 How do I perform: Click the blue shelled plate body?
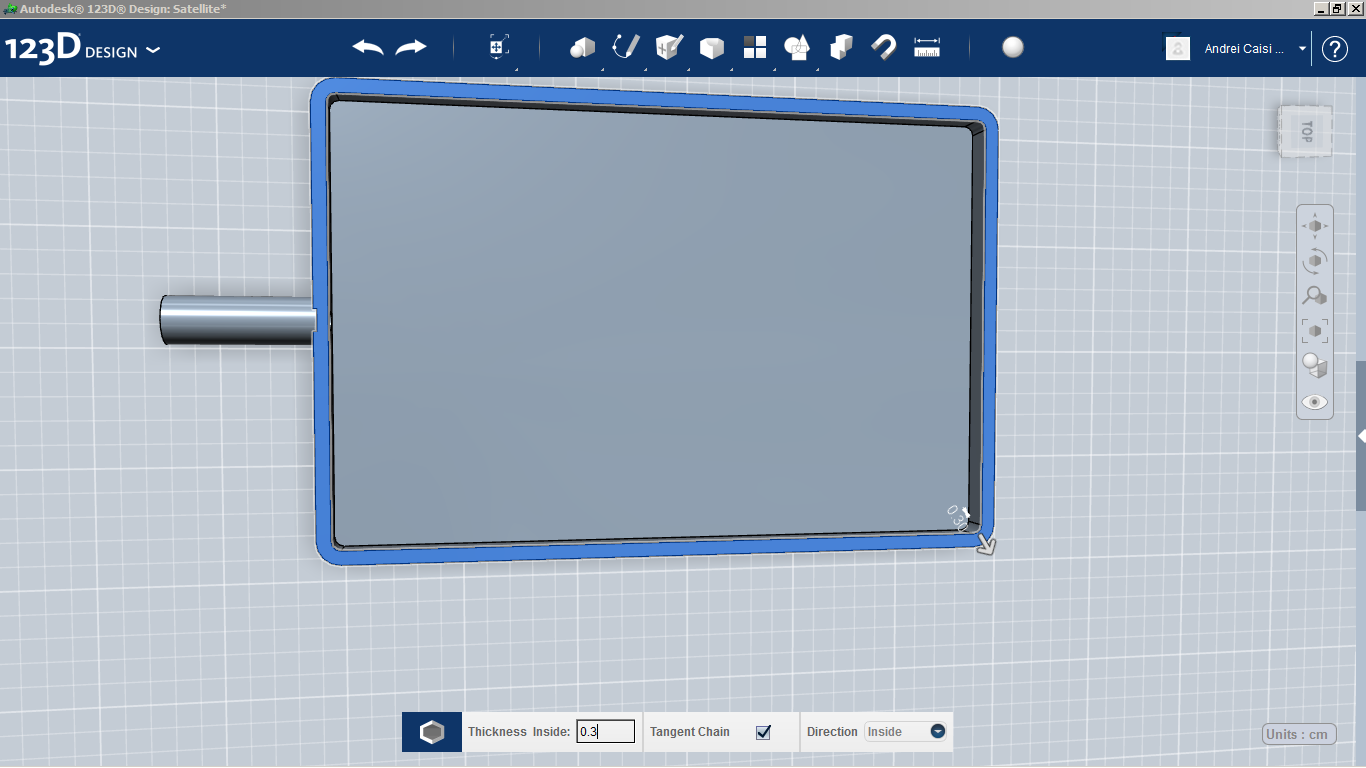pyautogui.click(x=655, y=320)
